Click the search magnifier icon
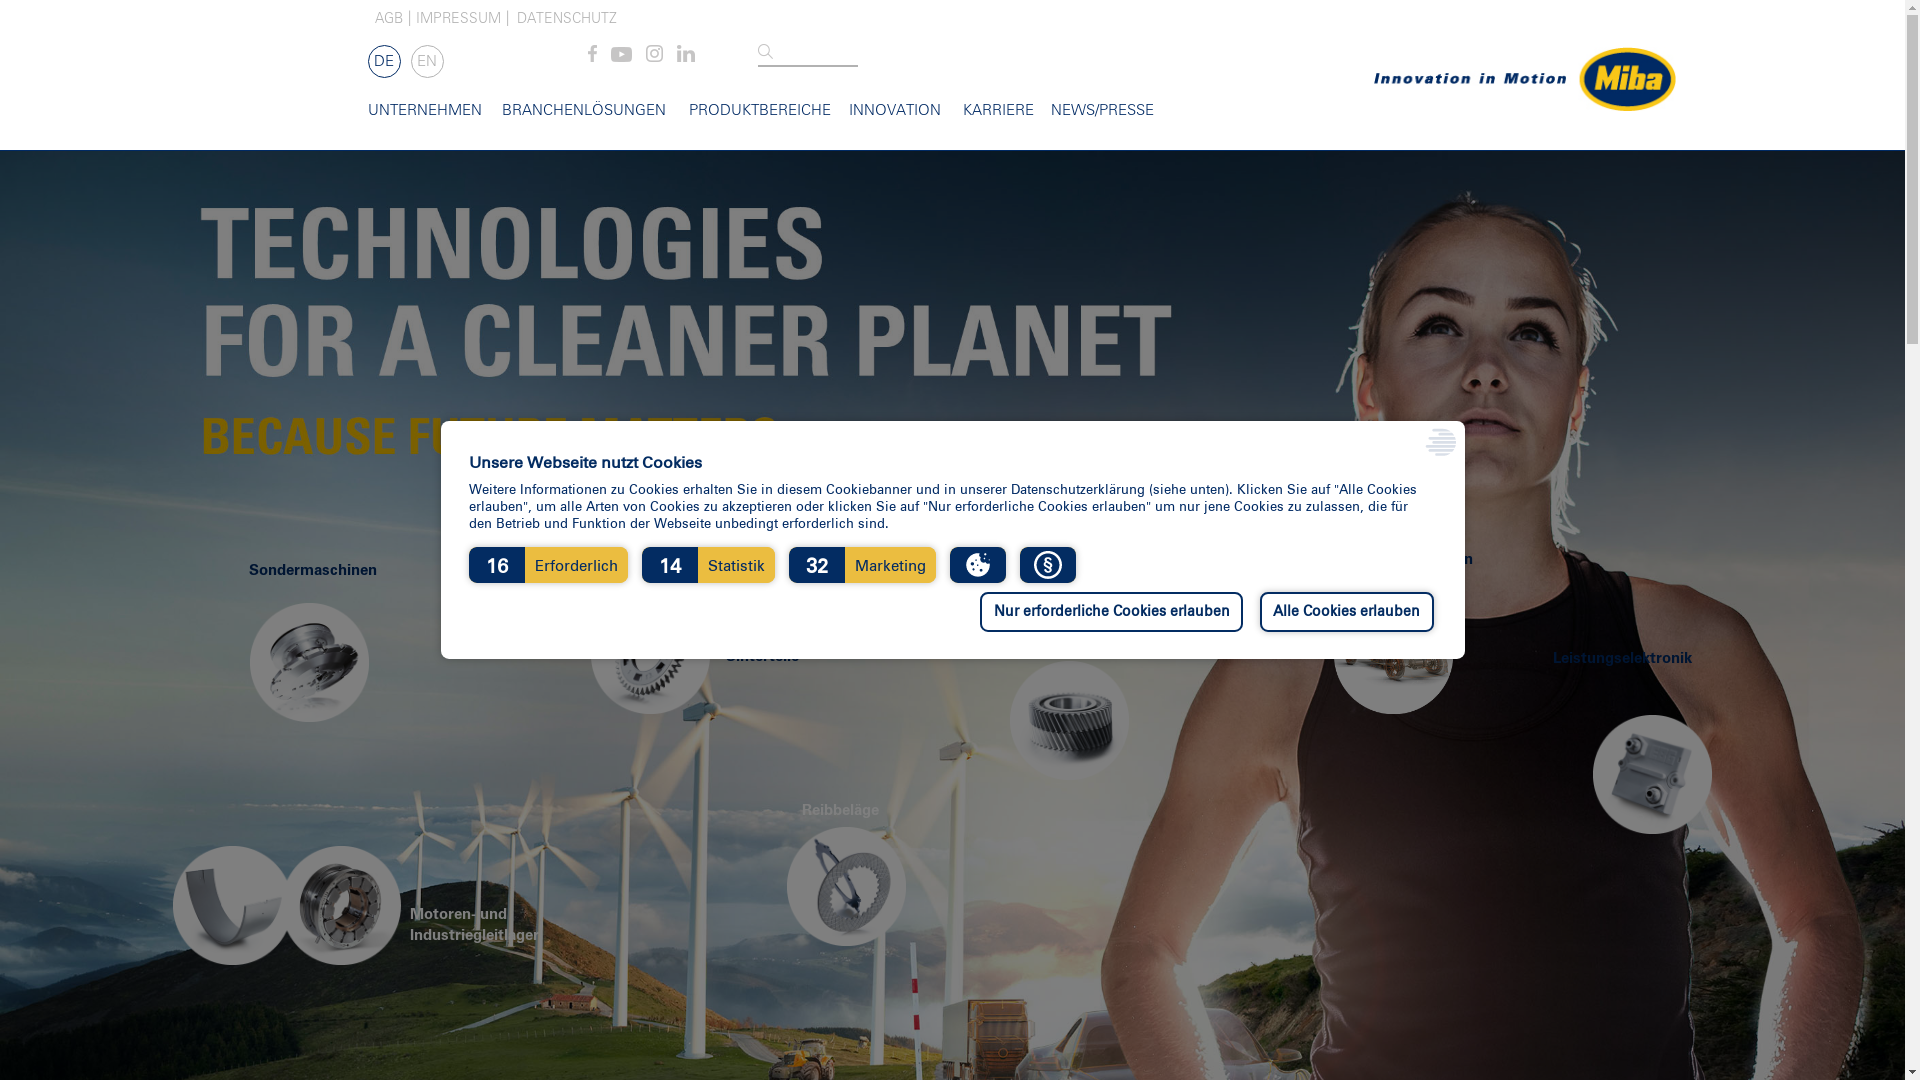The width and height of the screenshot is (1920, 1080). (x=765, y=52)
